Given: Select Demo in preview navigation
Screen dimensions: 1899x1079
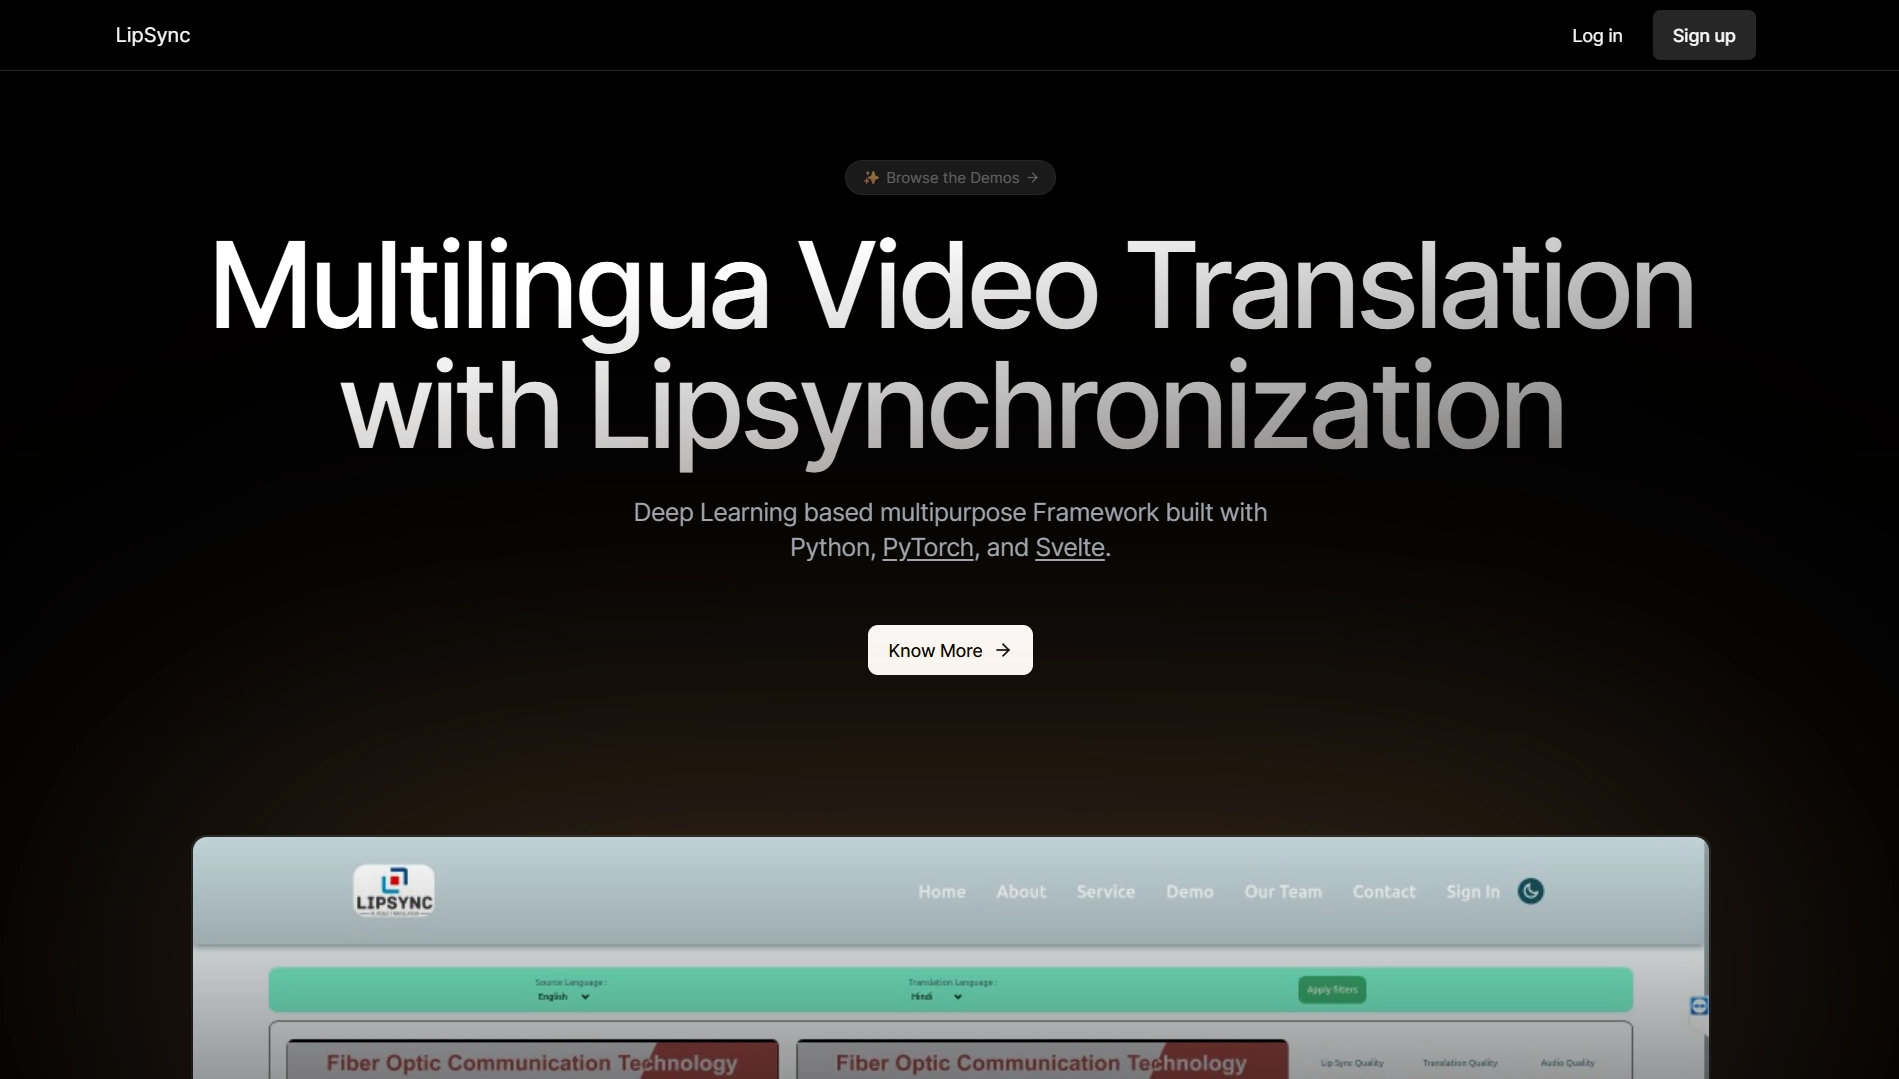Looking at the screenshot, I should [x=1190, y=891].
